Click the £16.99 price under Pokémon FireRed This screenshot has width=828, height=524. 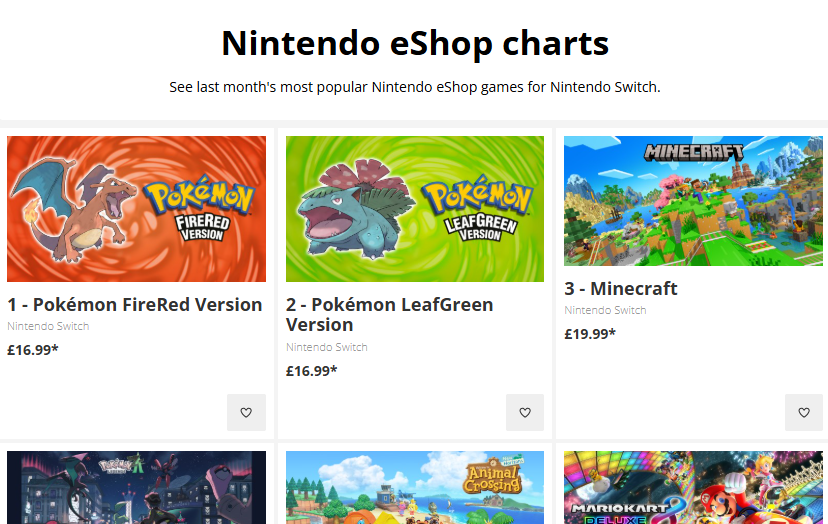33,350
